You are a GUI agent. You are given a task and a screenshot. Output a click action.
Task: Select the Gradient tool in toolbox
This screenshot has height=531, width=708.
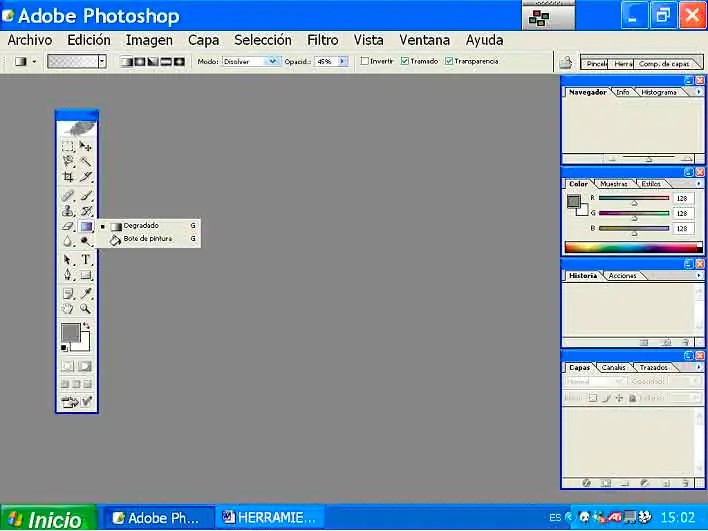pos(86,226)
